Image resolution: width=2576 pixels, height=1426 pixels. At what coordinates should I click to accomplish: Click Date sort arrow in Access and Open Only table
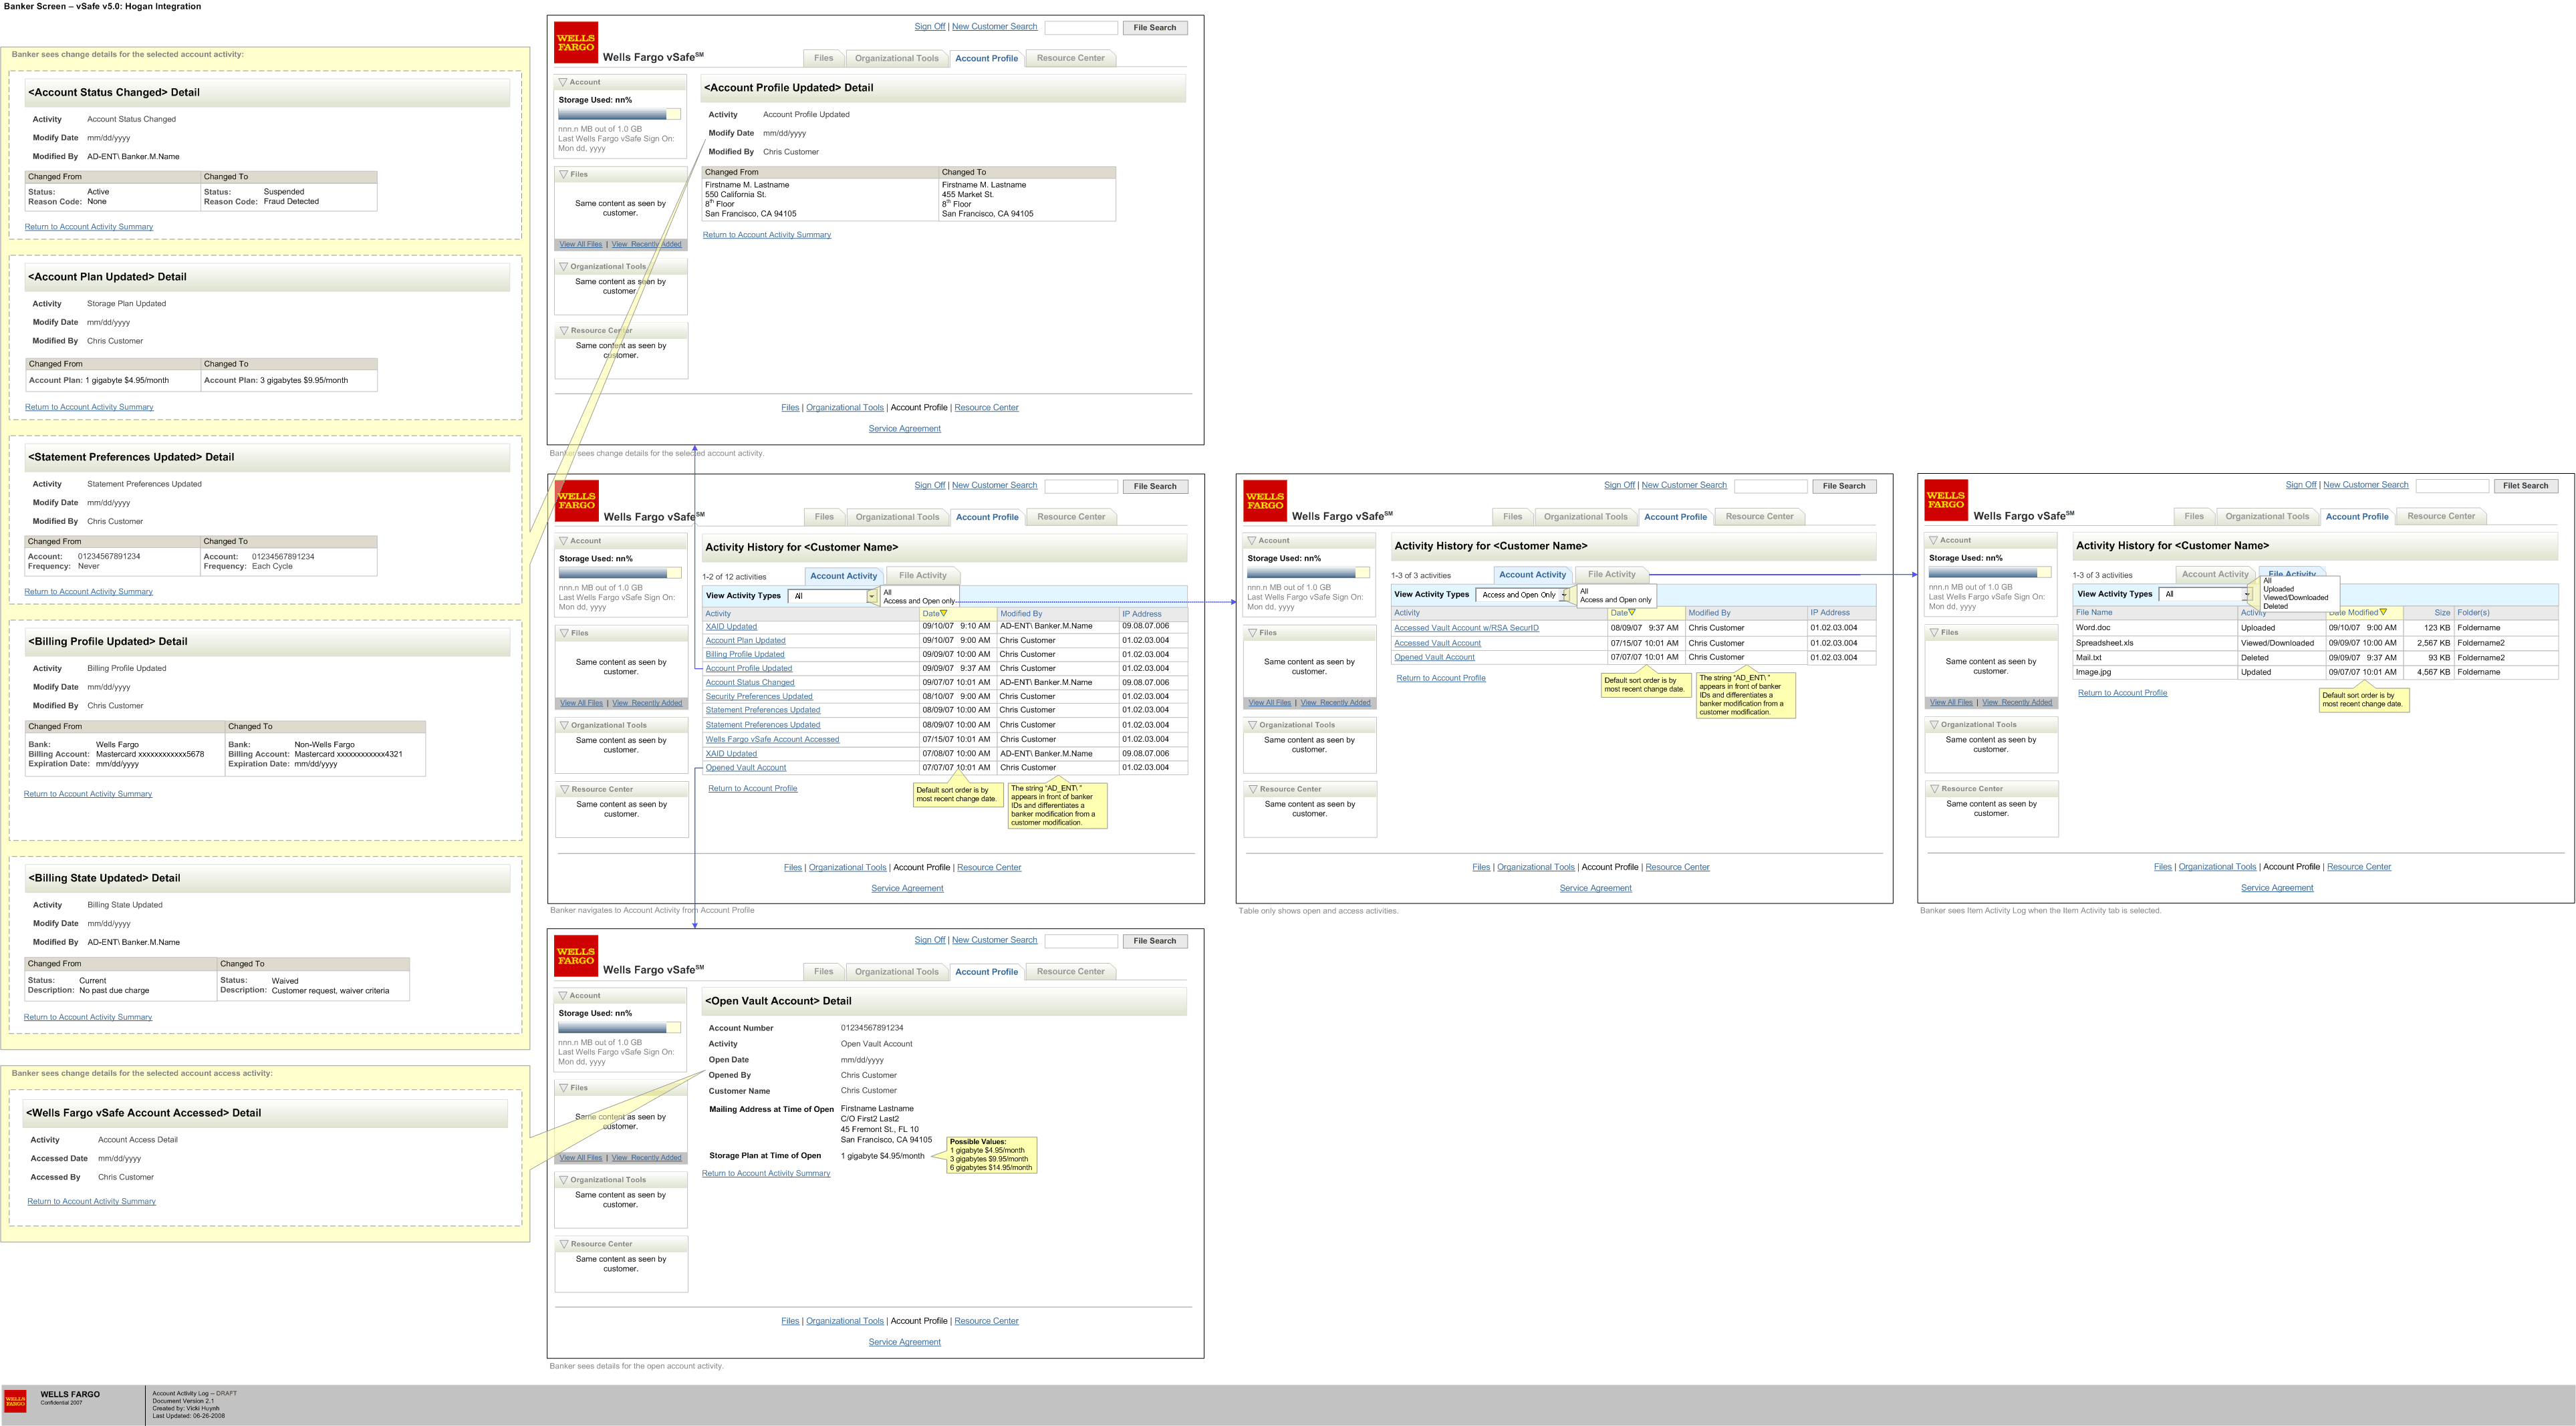1632,612
